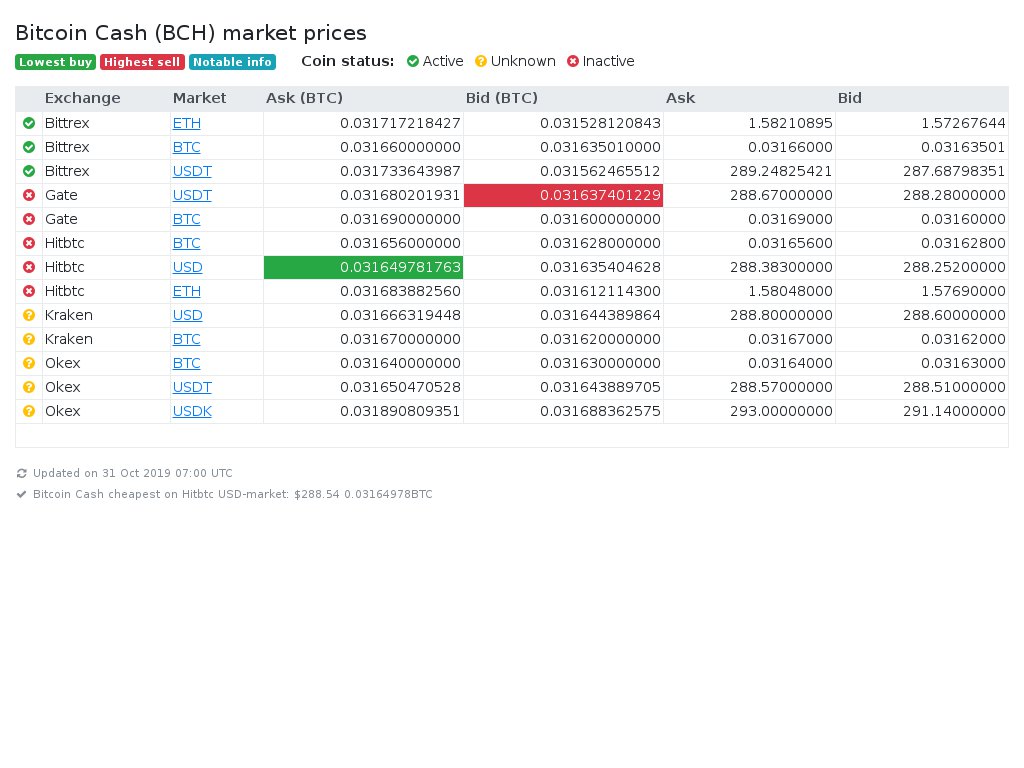Click bid price 1.57690000

tap(963, 291)
